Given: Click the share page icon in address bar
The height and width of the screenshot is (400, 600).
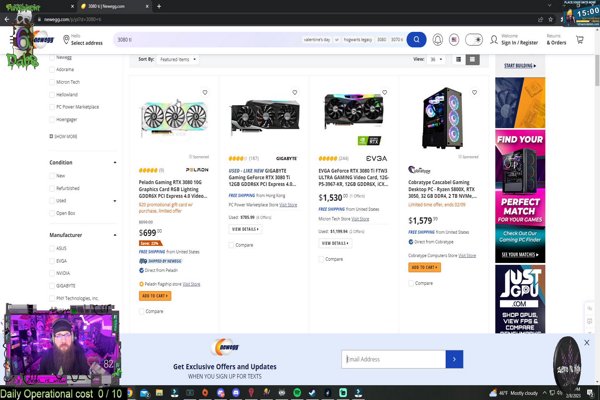Looking at the screenshot, I should point(540,19).
